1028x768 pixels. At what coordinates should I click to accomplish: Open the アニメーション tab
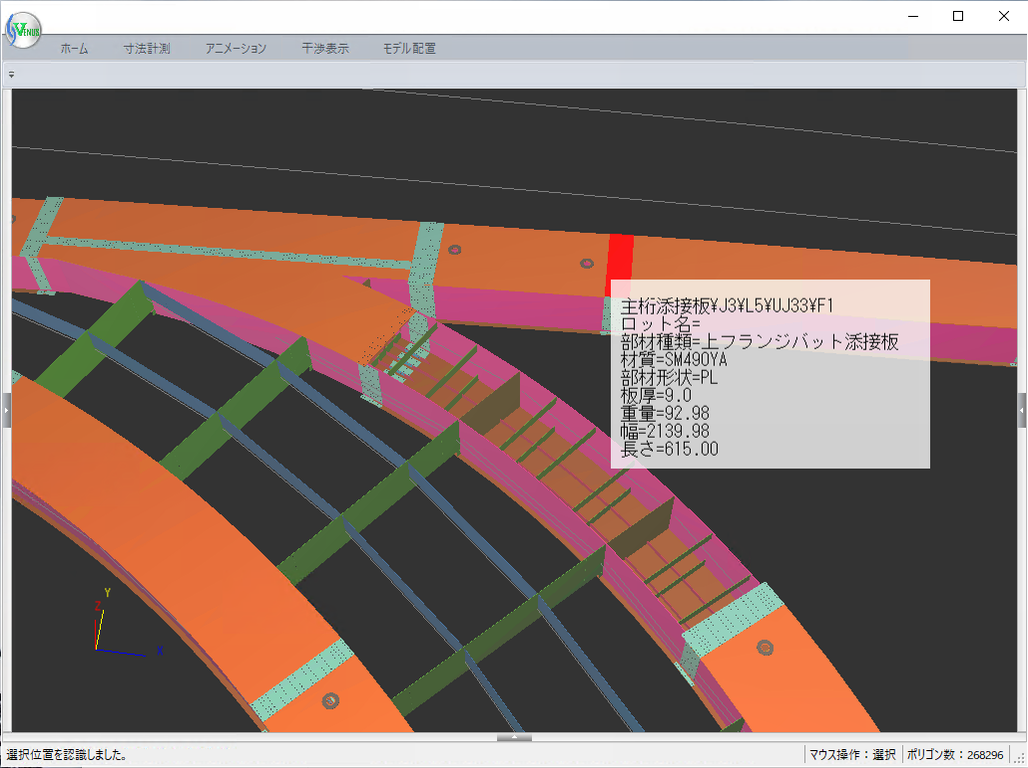[x=236, y=48]
